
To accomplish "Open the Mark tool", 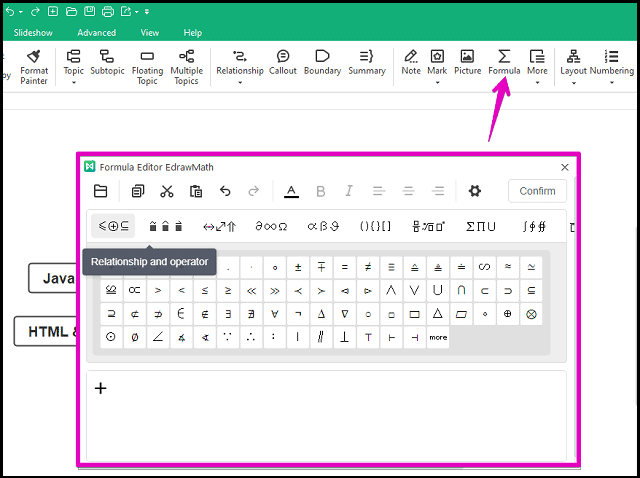I will (437, 62).
